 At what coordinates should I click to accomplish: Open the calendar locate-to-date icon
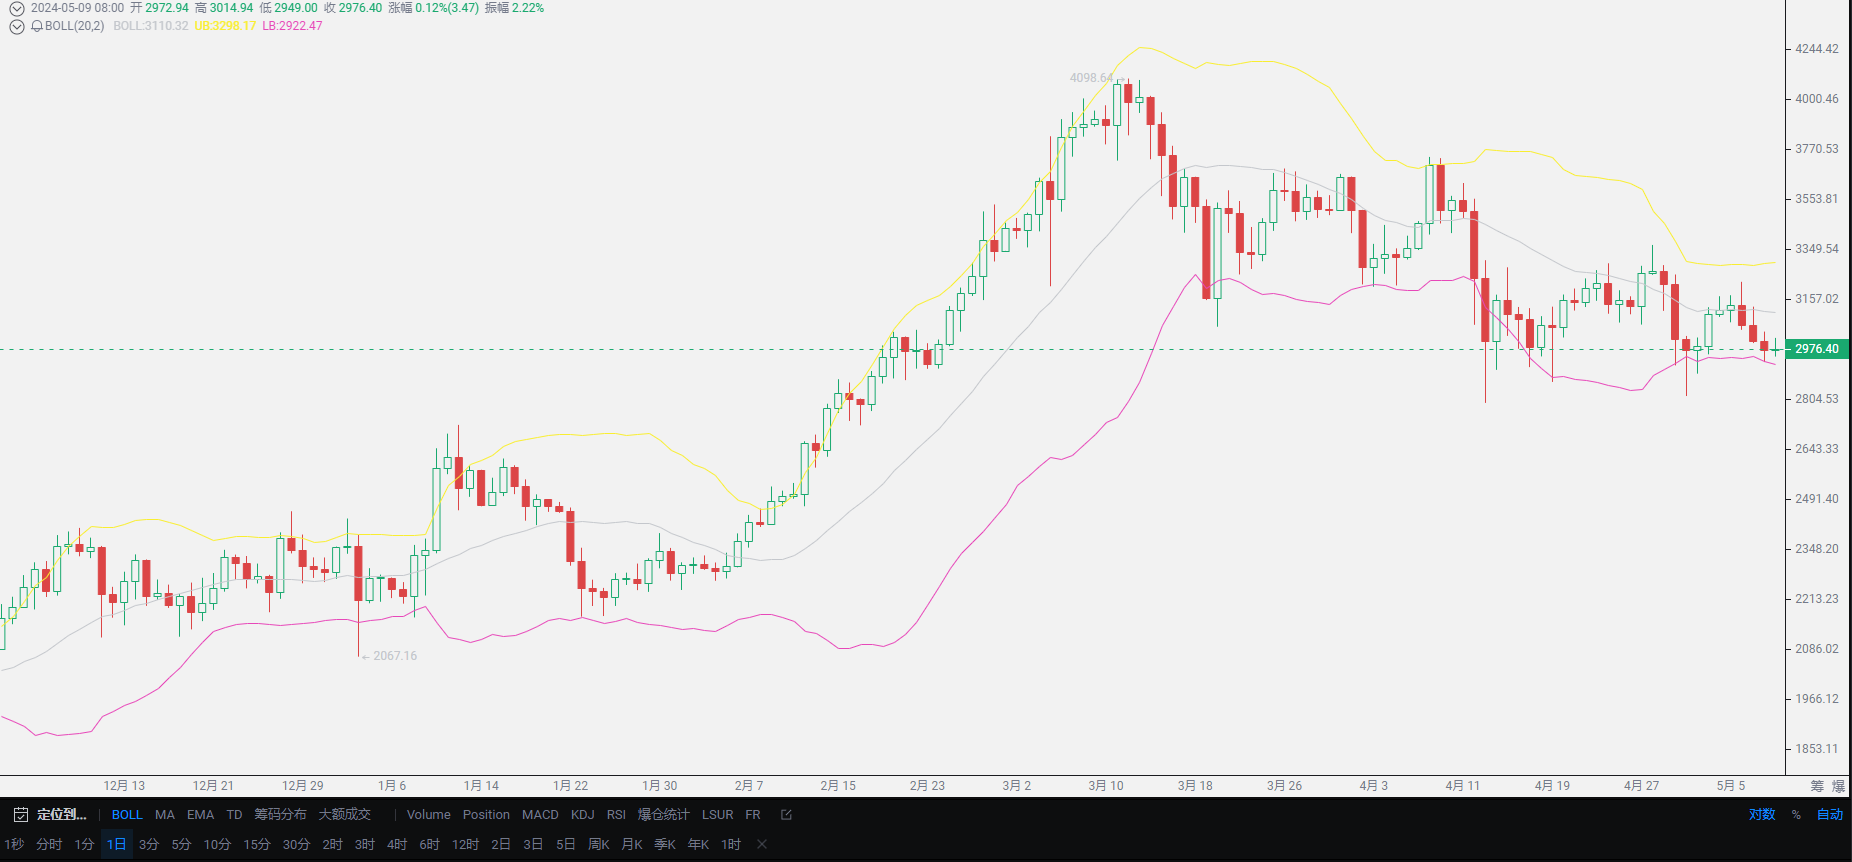click(20, 815)
